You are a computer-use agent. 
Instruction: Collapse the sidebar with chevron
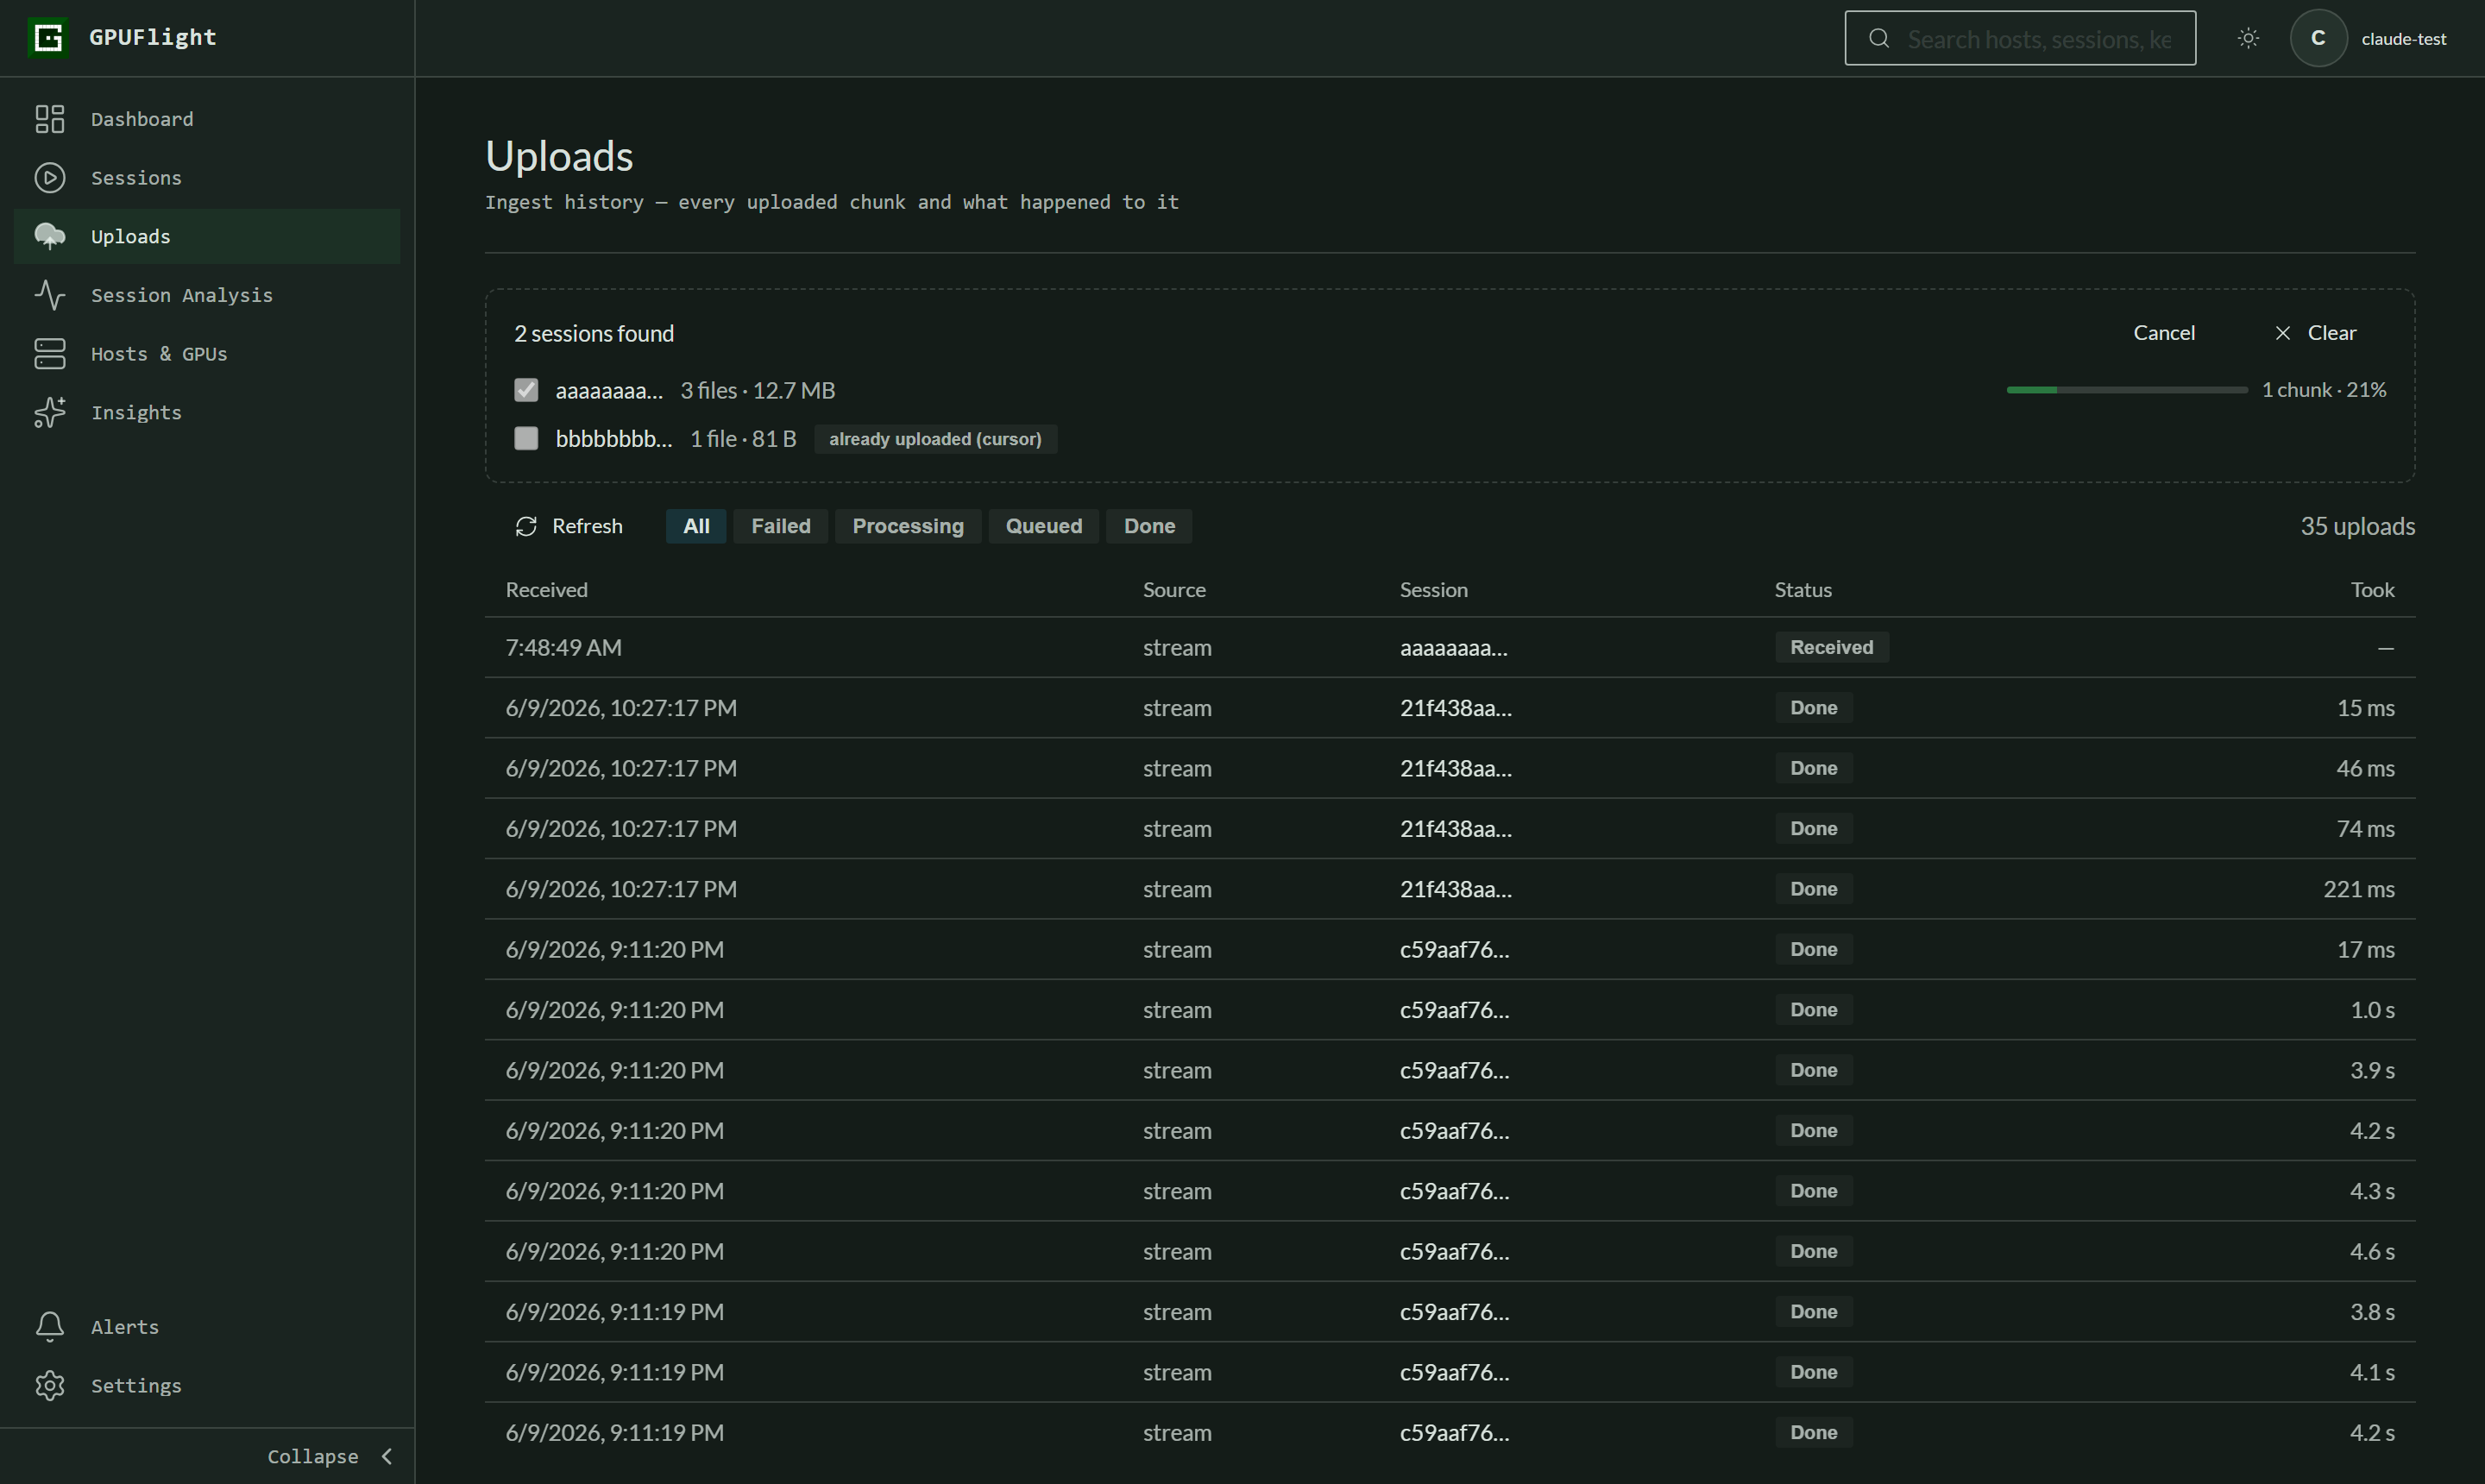coord(387,1457)
